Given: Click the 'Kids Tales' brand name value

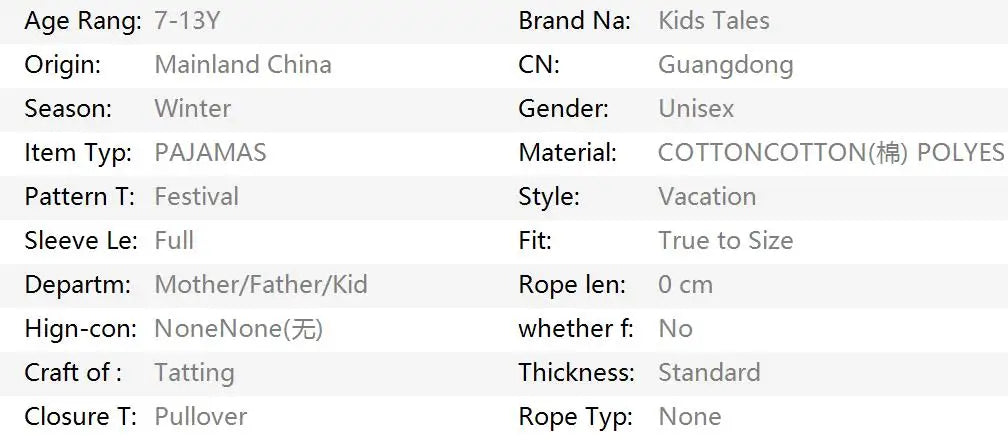Looking at the screenshot, I should [x=713, y=21].
